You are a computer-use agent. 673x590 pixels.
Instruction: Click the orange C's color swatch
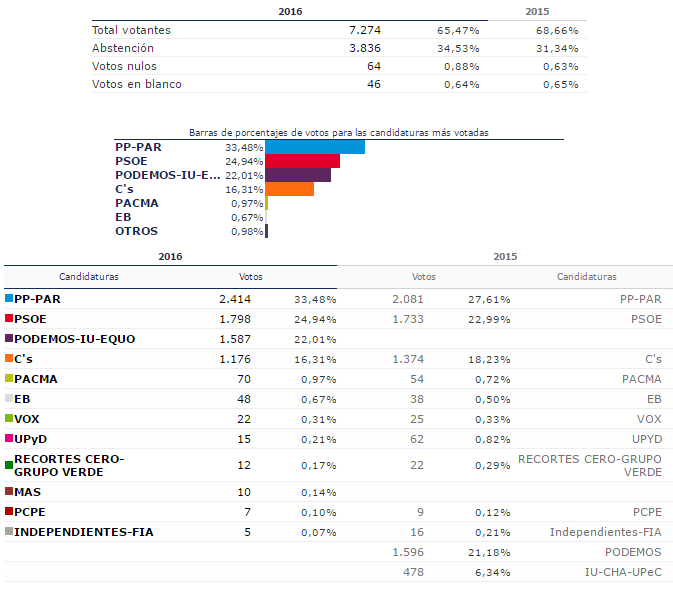(x=9, y=358)
